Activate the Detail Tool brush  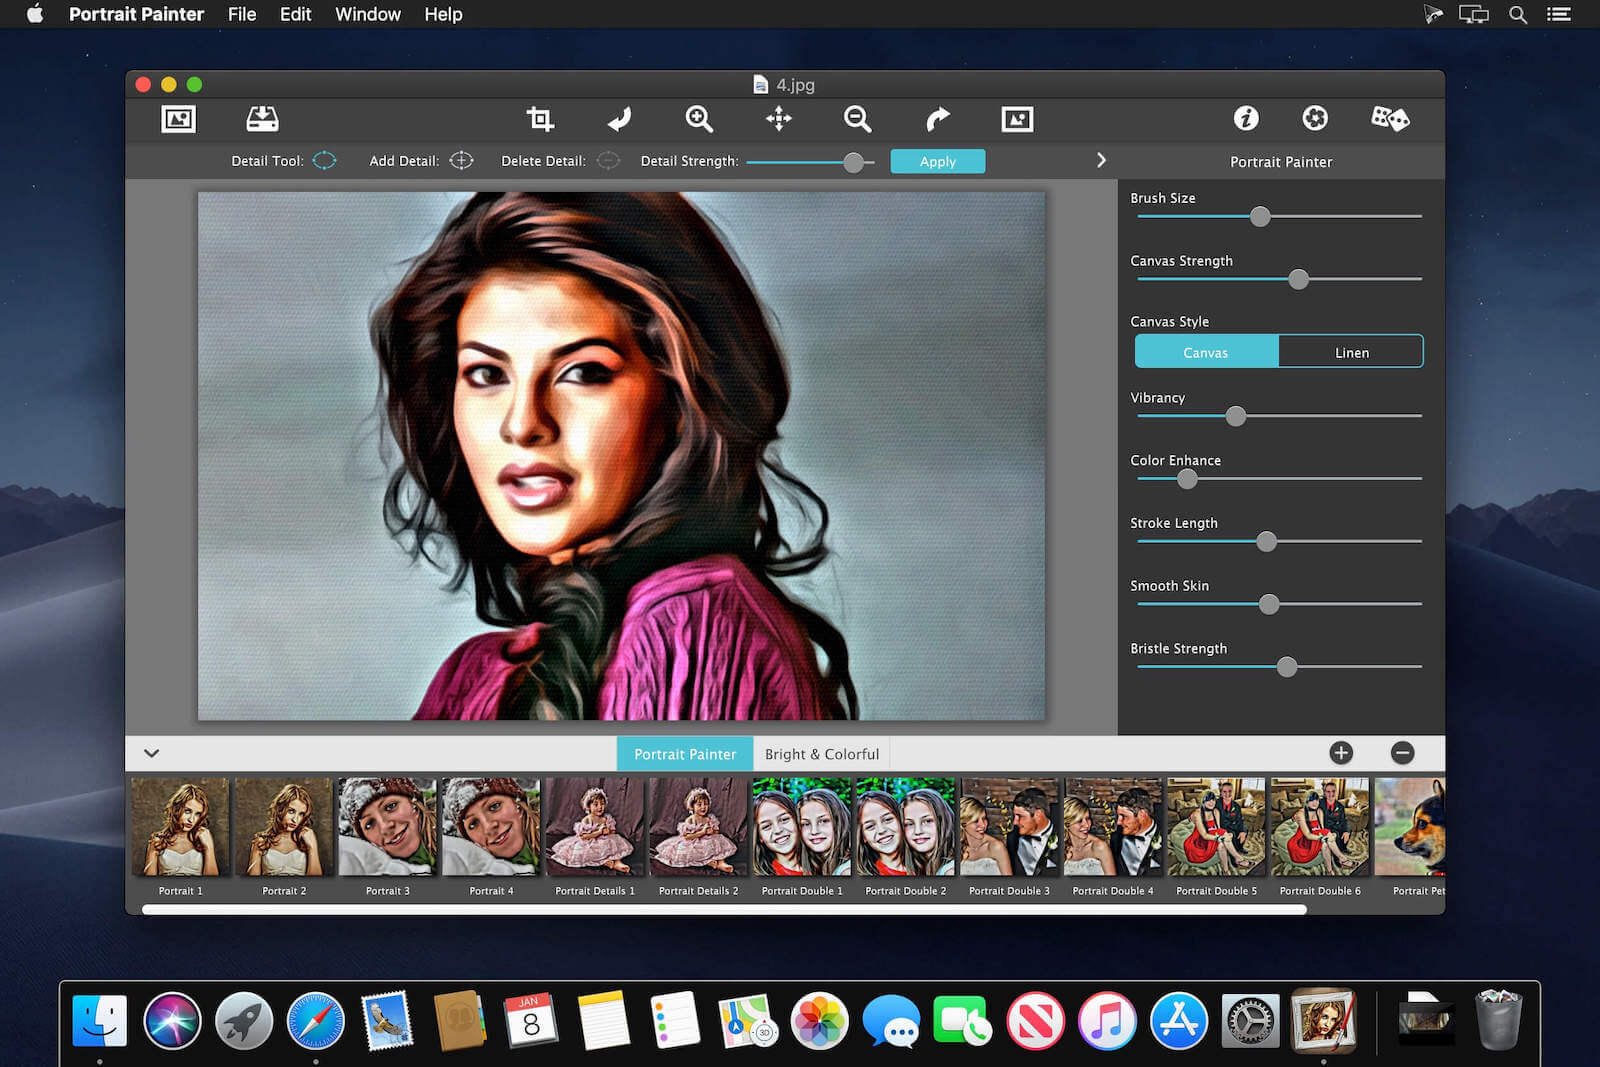click(323, 160)
